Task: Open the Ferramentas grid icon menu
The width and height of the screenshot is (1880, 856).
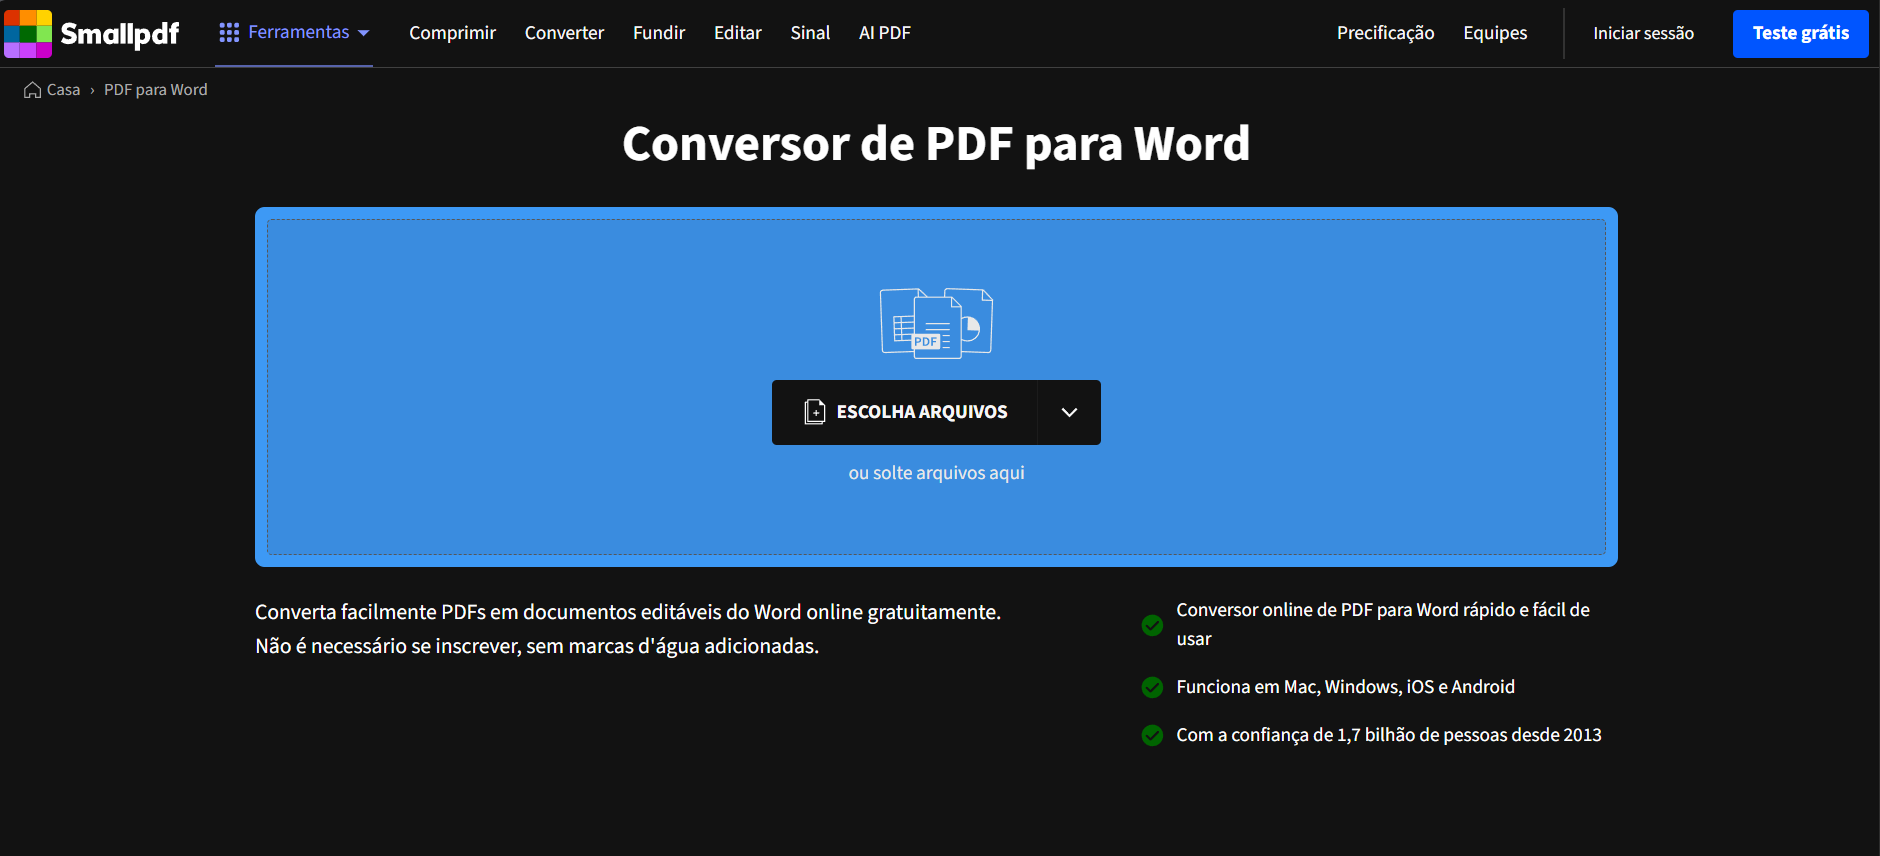Action: (229, 33)
